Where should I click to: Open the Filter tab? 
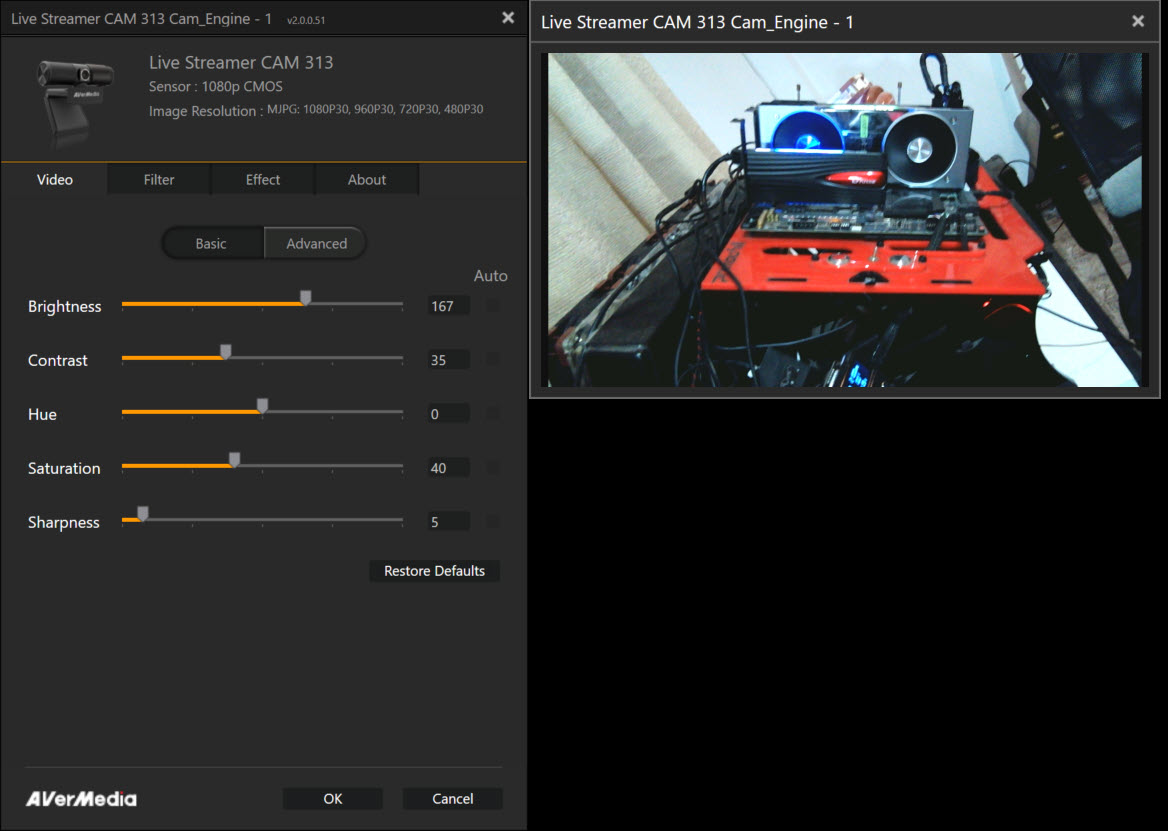pos(159,179)
